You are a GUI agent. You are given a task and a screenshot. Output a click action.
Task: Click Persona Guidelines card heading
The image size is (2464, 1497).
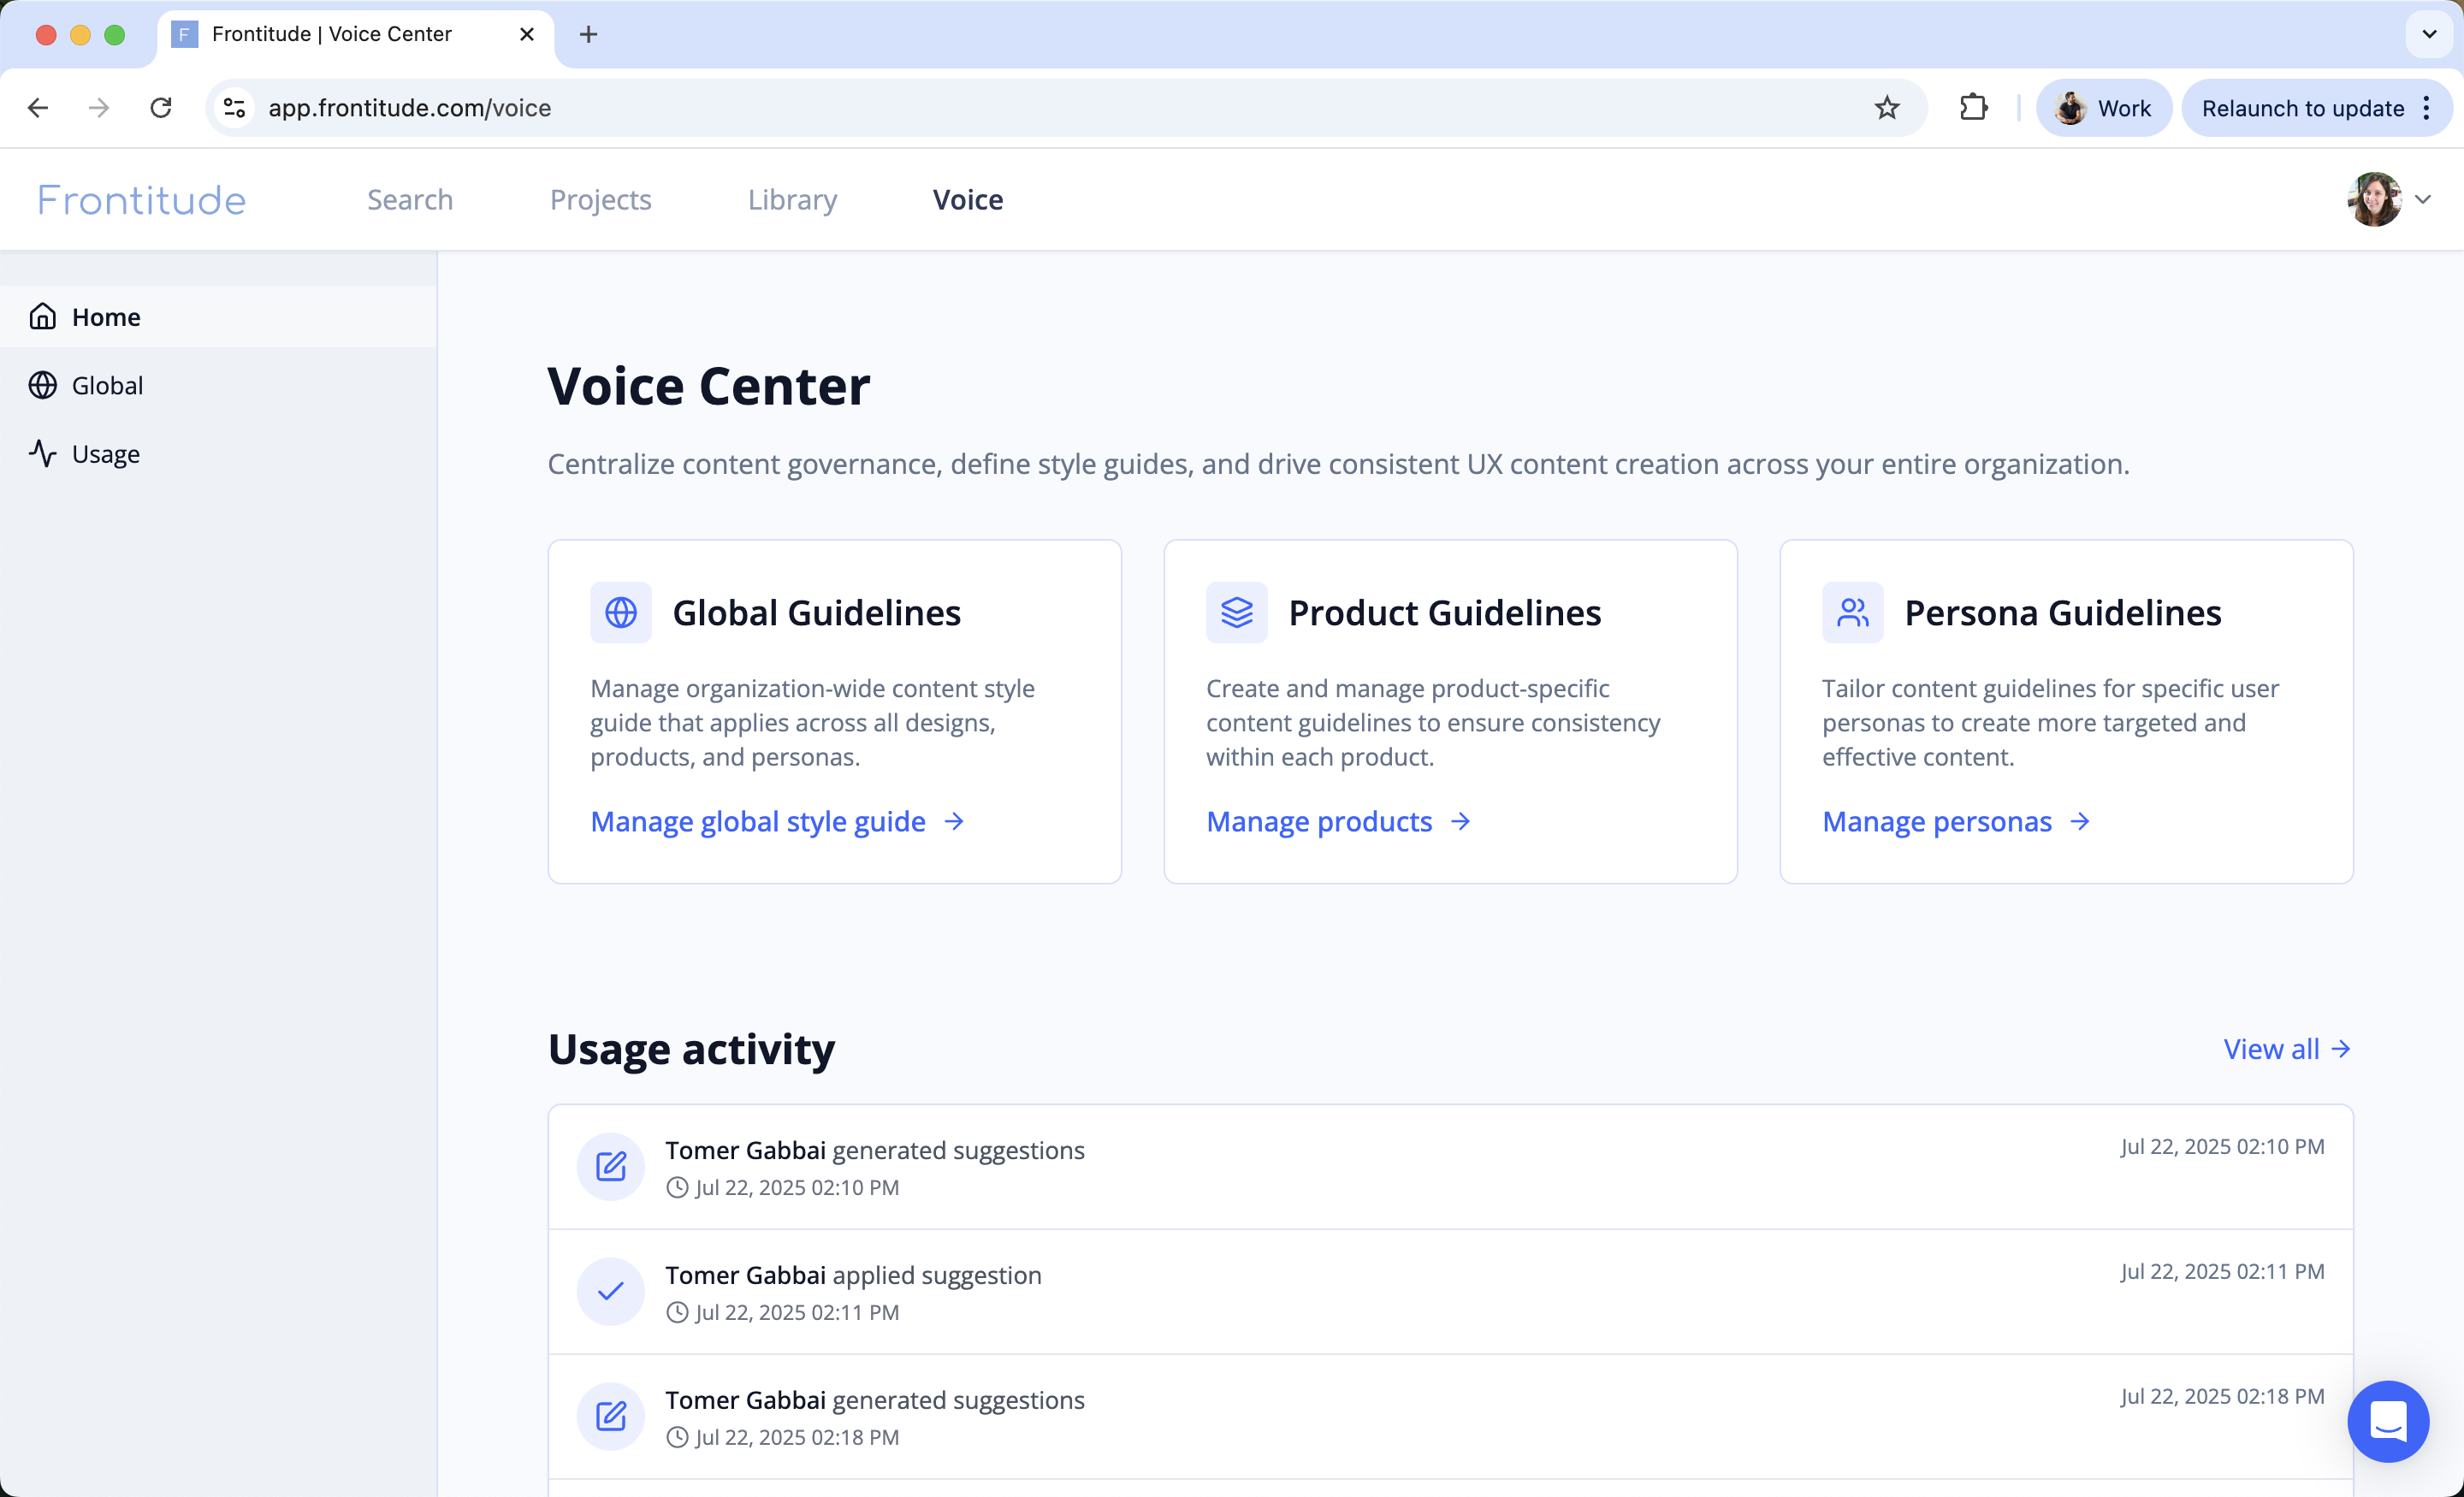pos(2062,612)
